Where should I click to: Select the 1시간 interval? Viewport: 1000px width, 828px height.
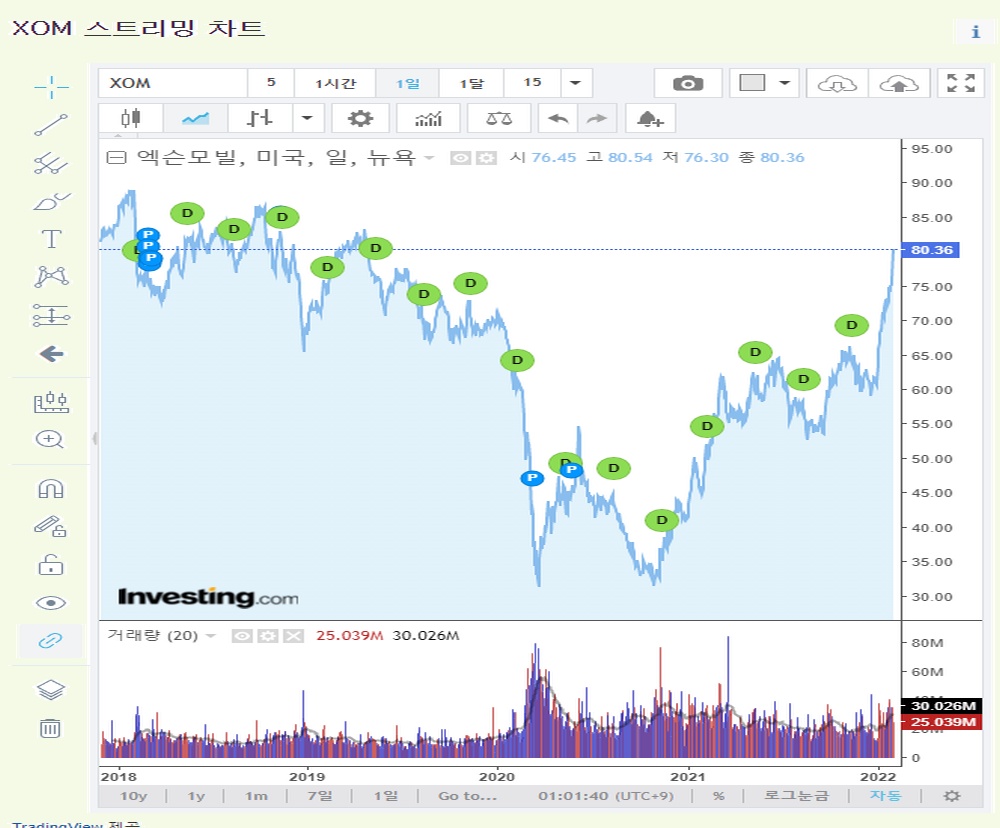[335, 83]
